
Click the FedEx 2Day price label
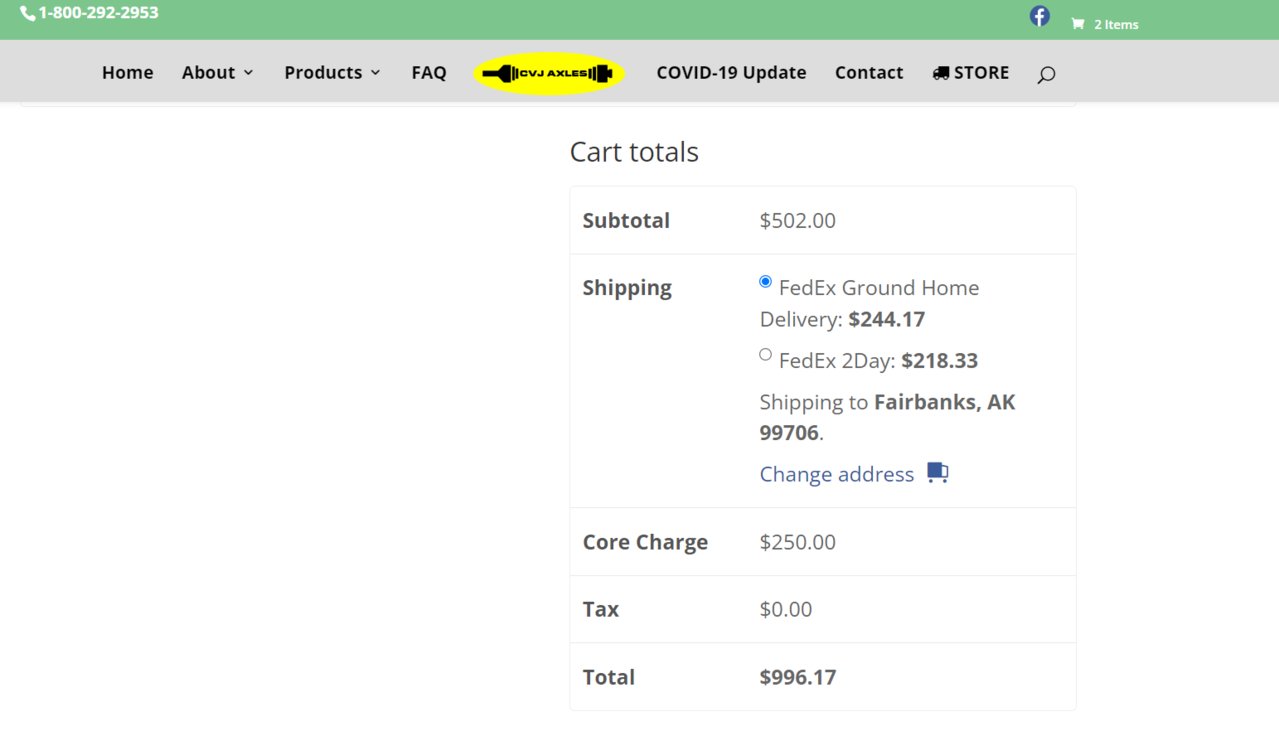click(939, 361)
